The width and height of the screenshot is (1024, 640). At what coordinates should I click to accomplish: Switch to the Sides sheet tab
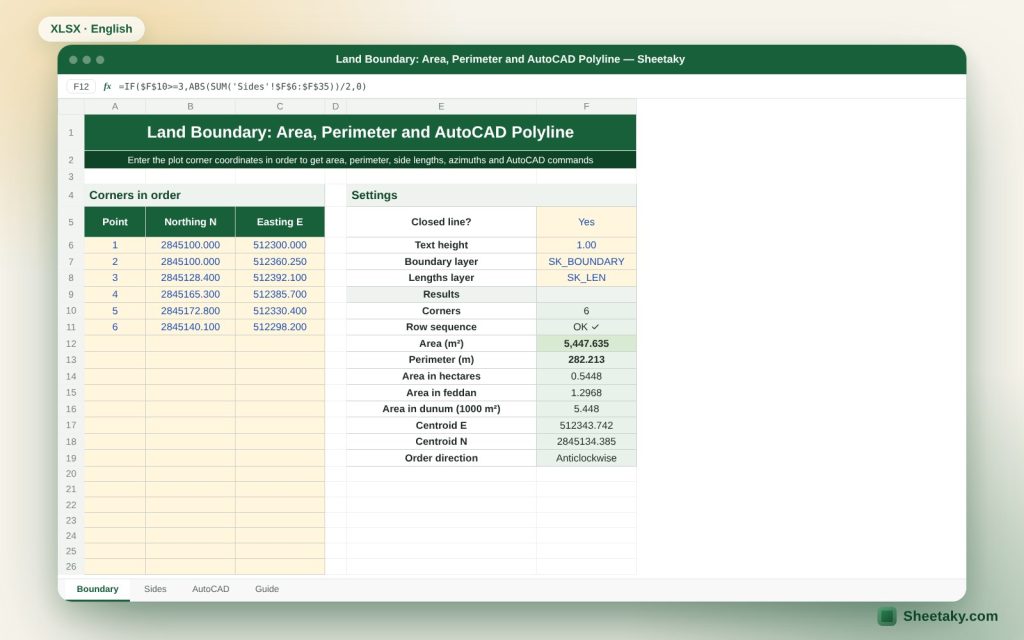tap(155, 589)
